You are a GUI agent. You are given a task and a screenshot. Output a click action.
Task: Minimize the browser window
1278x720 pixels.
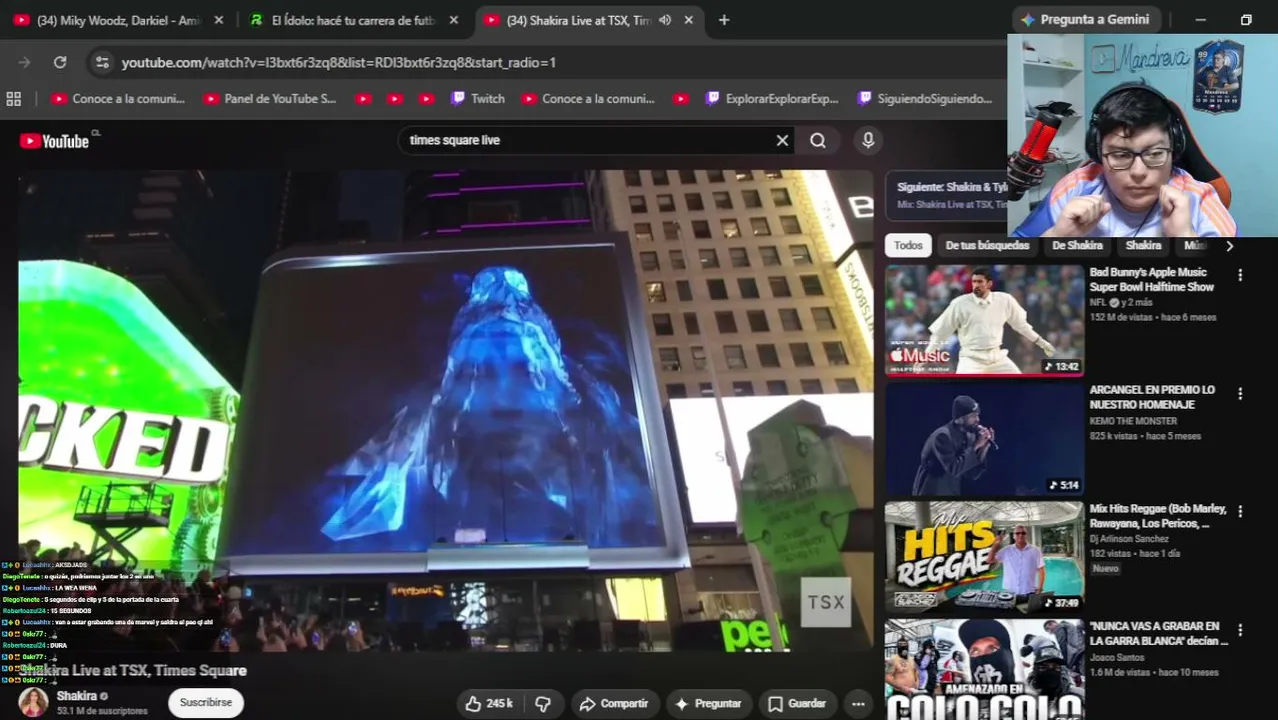pos(1200,20)
